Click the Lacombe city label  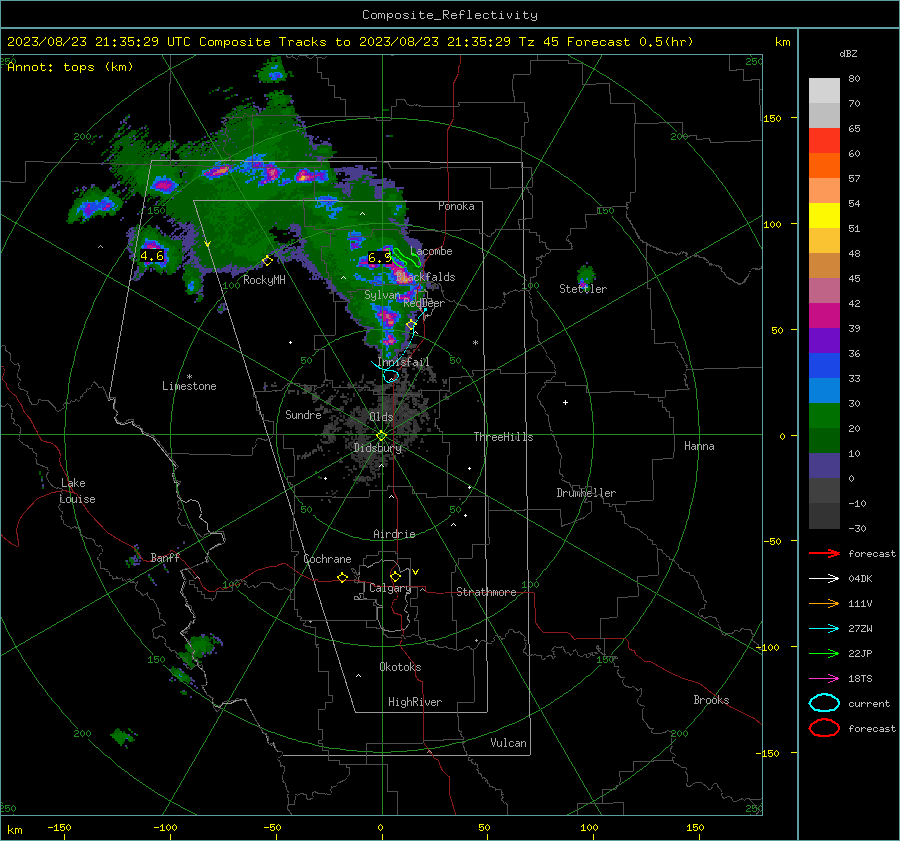tap(431, 251)
